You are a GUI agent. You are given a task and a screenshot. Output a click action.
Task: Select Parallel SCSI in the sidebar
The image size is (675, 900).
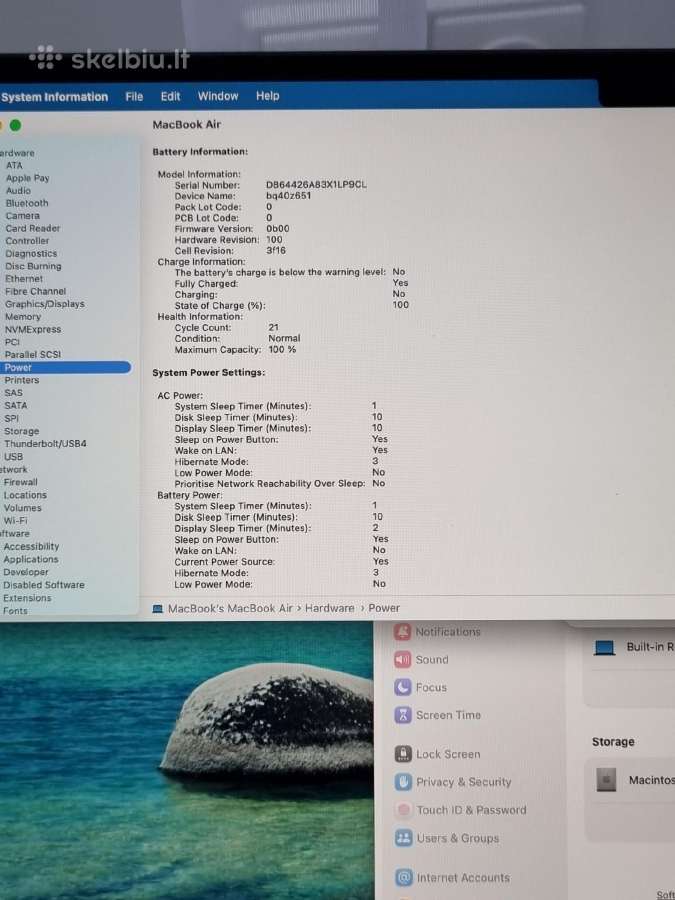[x=33, y=355]
